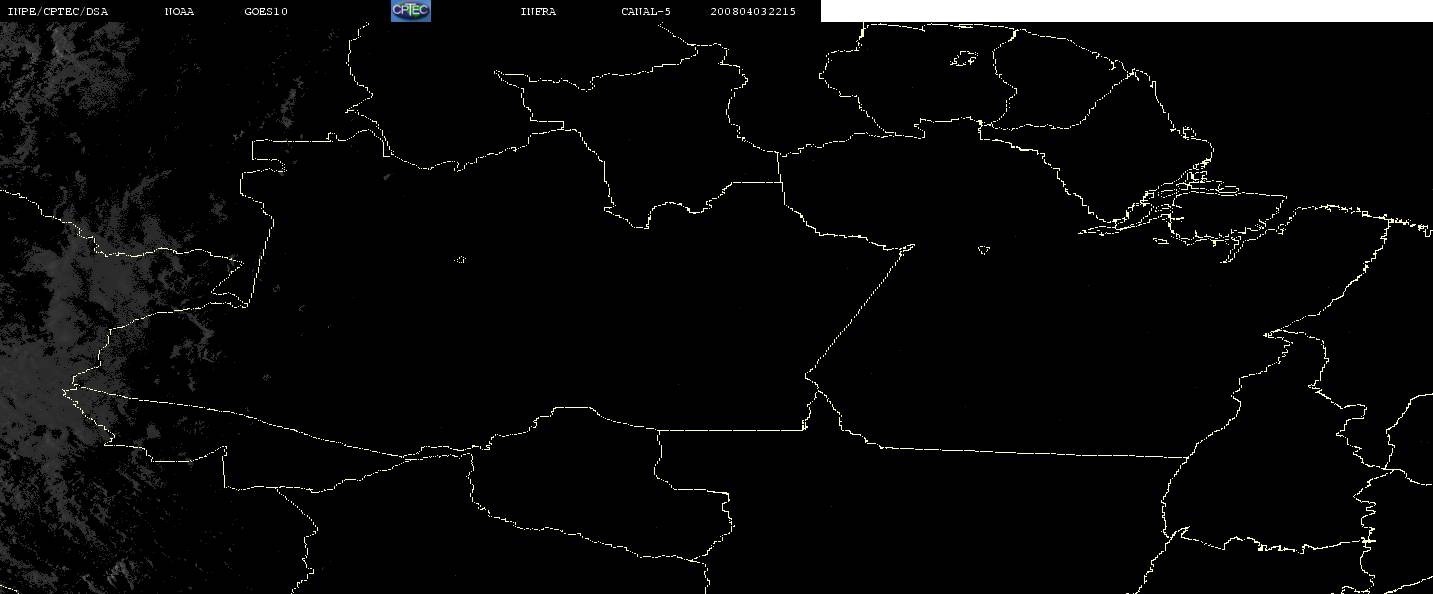Viewport: 1433px width, 594px height.
Task: Click the INFRA label in the header
Action: (x=538, y=12)
